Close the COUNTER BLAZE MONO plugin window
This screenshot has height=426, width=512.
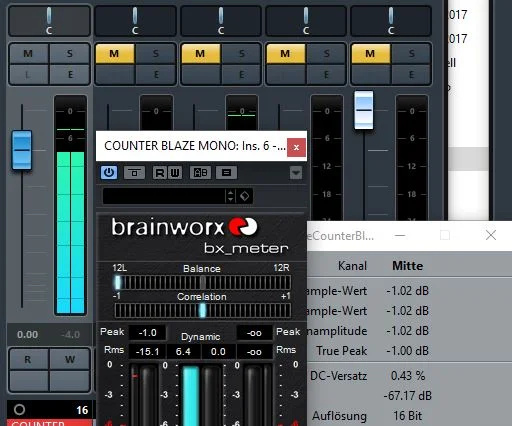click(x=296, y=147)
